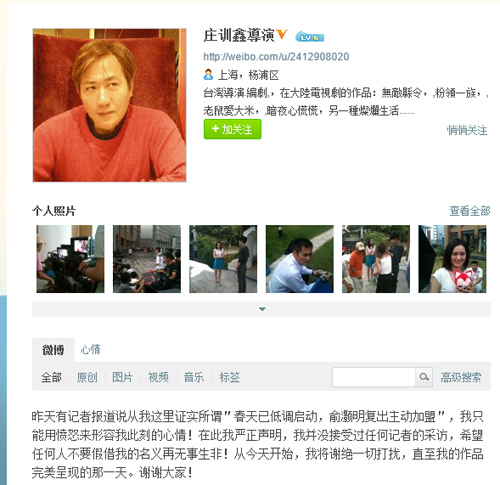
Task: Filter posts by 标签
Action: pos(229,377)
